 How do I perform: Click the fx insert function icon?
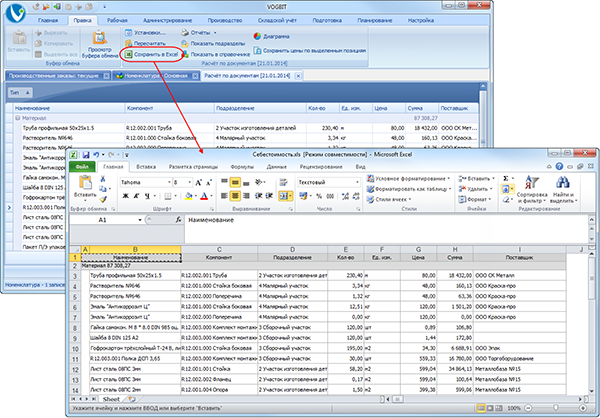tap(178, 220)
